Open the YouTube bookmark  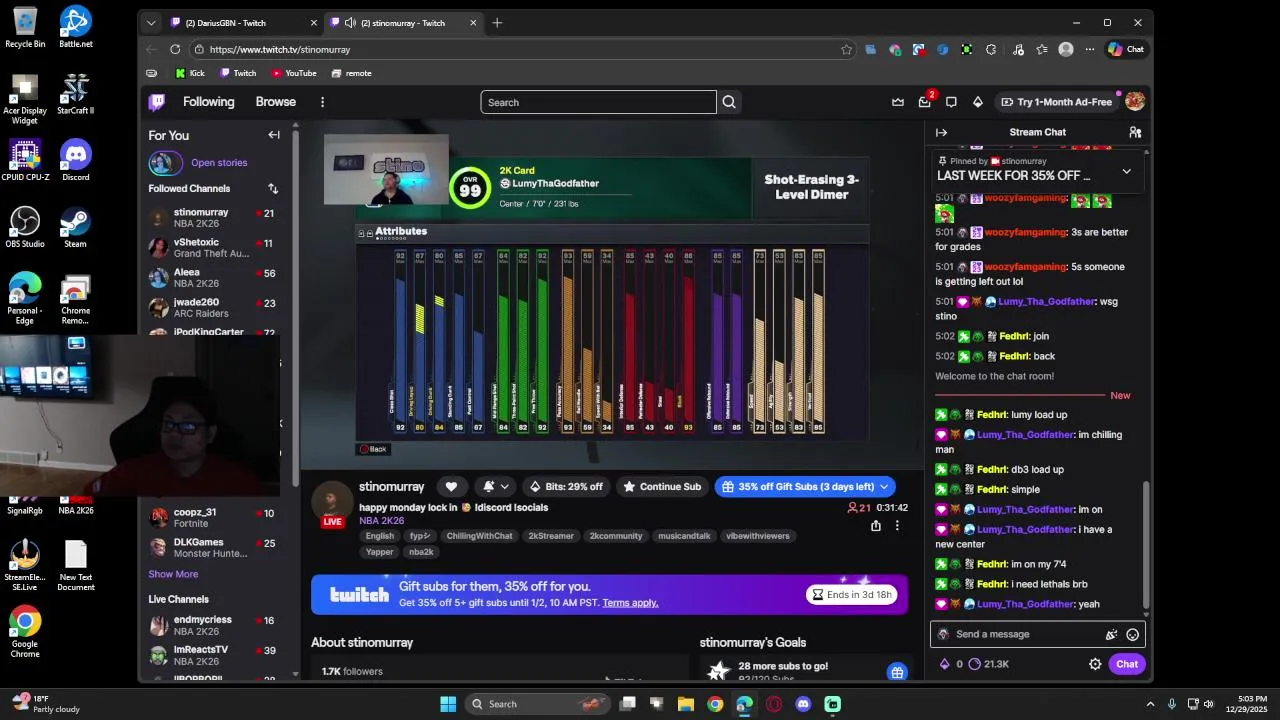click(x=294, y=73)
